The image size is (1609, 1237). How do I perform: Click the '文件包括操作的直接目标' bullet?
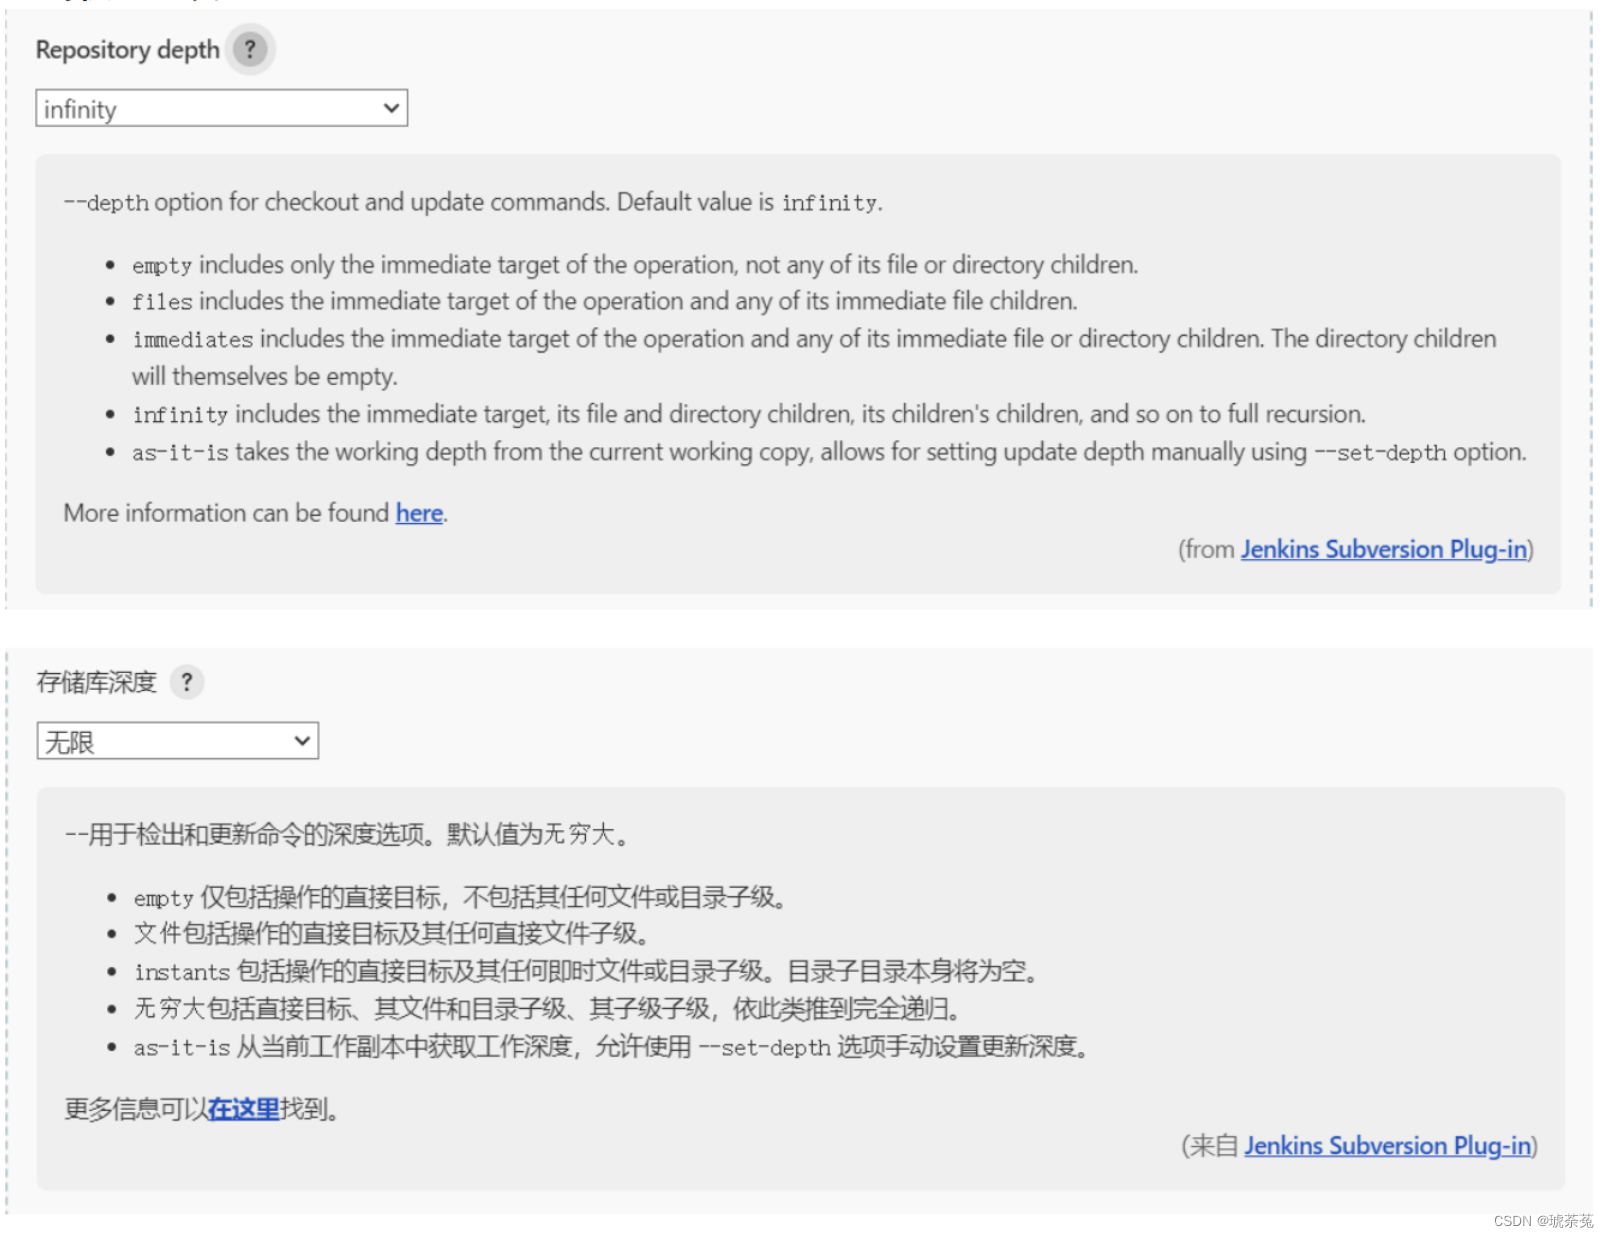pos(393,934)
